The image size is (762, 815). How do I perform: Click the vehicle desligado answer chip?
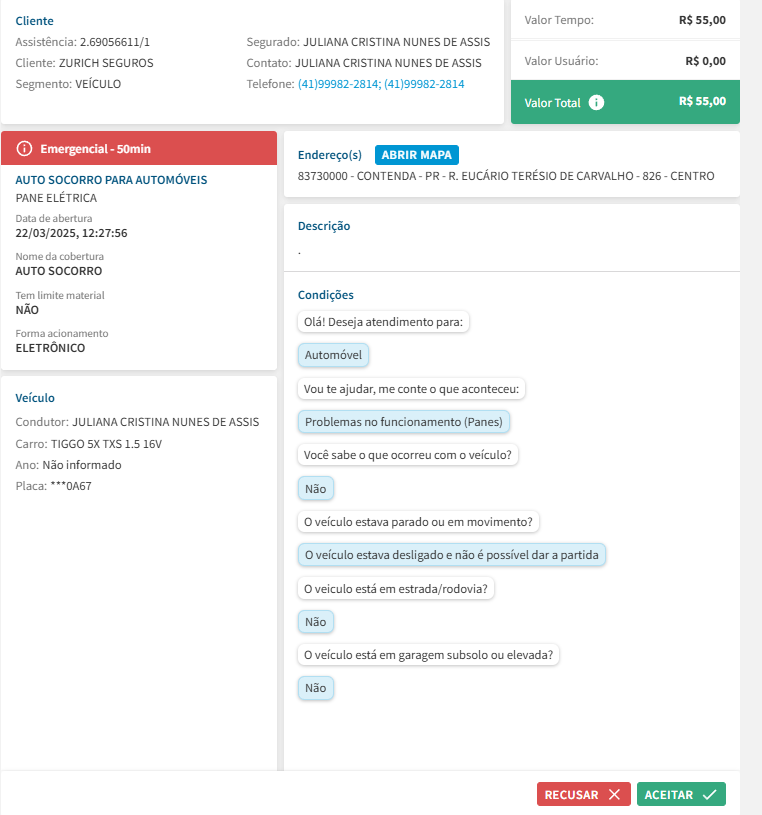tap(452, 555)
